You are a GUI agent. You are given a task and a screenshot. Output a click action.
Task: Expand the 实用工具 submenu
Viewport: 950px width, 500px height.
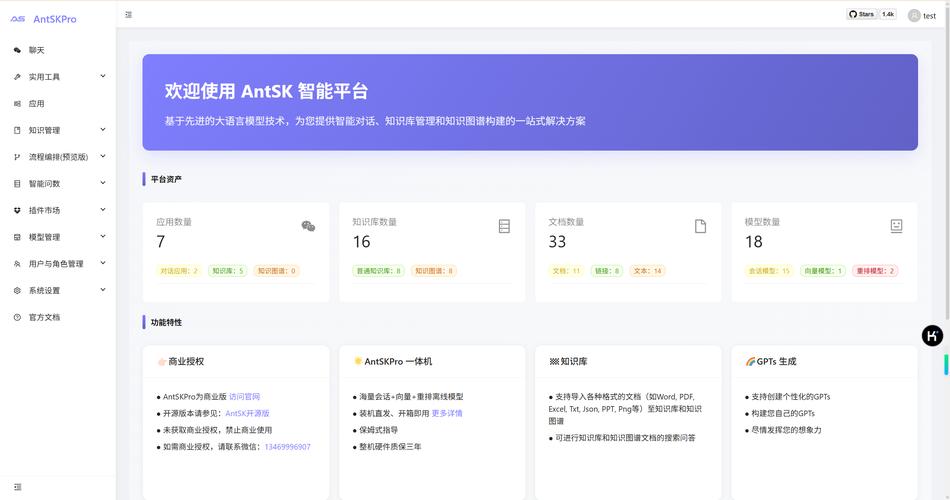(x=58, y=77)
